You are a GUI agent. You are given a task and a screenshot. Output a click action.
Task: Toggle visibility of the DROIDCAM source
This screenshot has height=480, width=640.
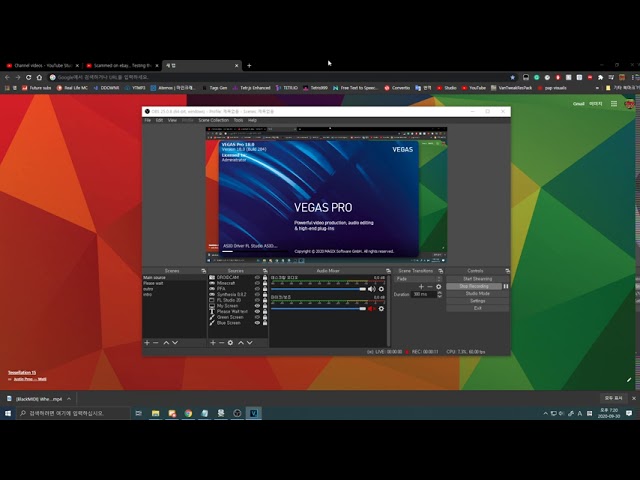click(257, 278)
